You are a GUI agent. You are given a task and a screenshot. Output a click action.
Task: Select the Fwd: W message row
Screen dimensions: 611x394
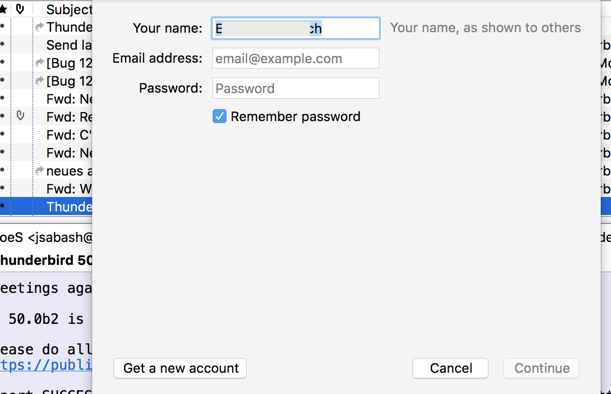point(46,189)
